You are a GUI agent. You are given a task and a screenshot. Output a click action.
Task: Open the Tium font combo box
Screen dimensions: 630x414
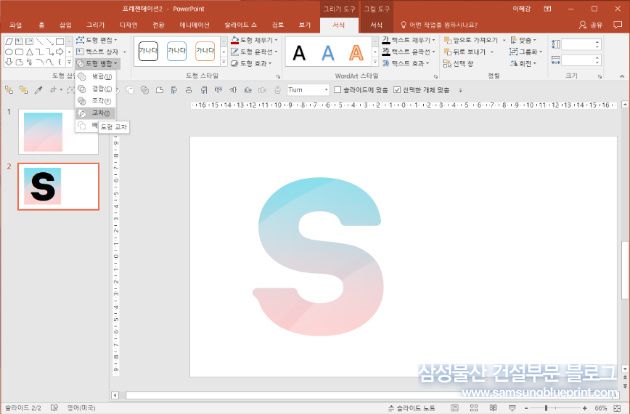click(x=309, y=90)
